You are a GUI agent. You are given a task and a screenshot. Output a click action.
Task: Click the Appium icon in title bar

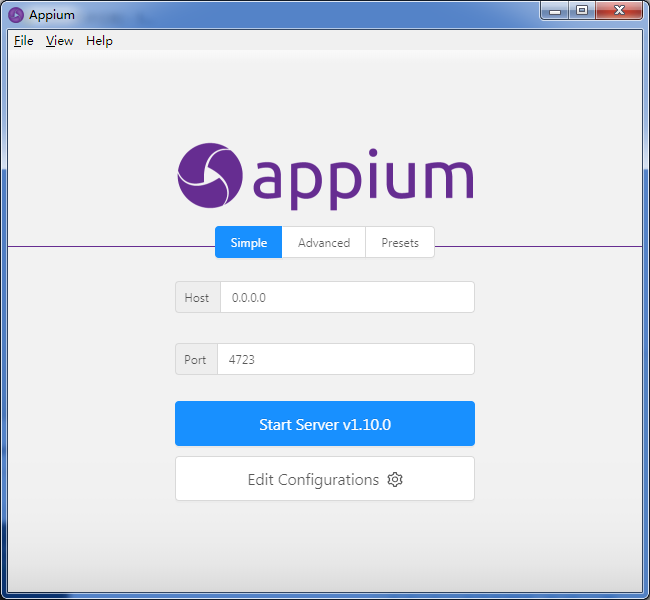click(16, 15)
